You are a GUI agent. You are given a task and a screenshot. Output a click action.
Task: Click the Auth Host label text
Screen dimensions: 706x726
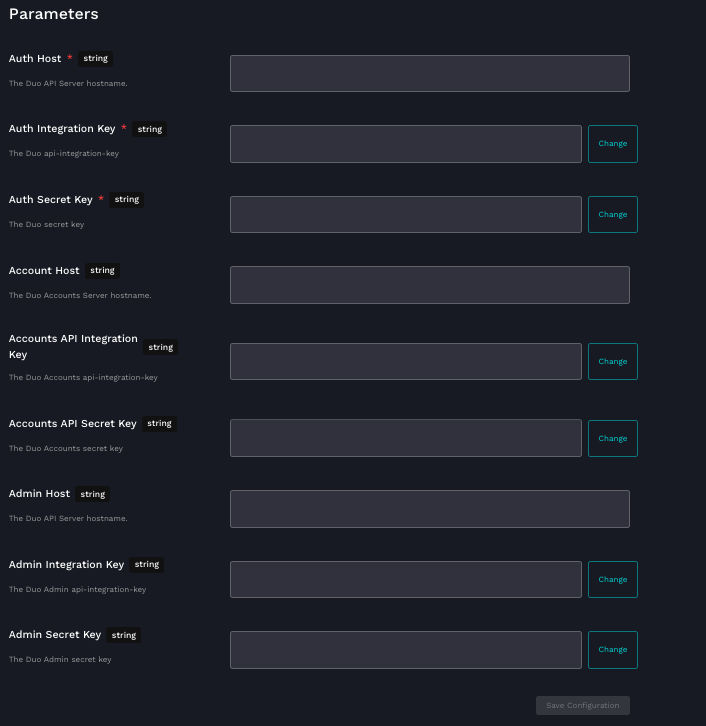pos(35,59)
